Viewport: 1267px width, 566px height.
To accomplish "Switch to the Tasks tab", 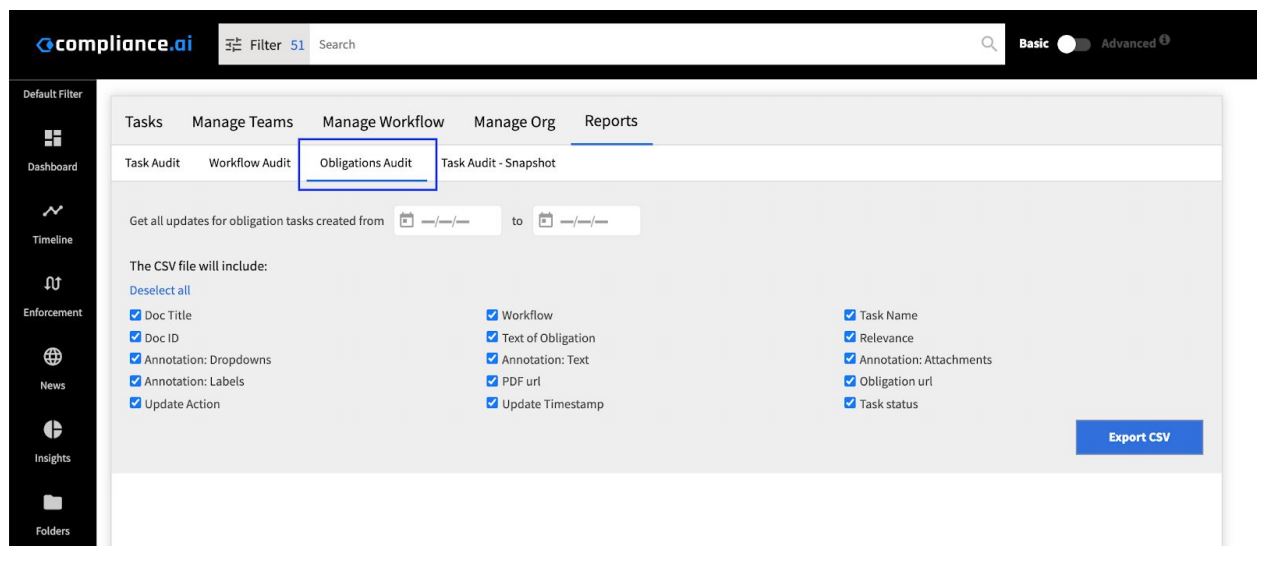I will (144, 122).
